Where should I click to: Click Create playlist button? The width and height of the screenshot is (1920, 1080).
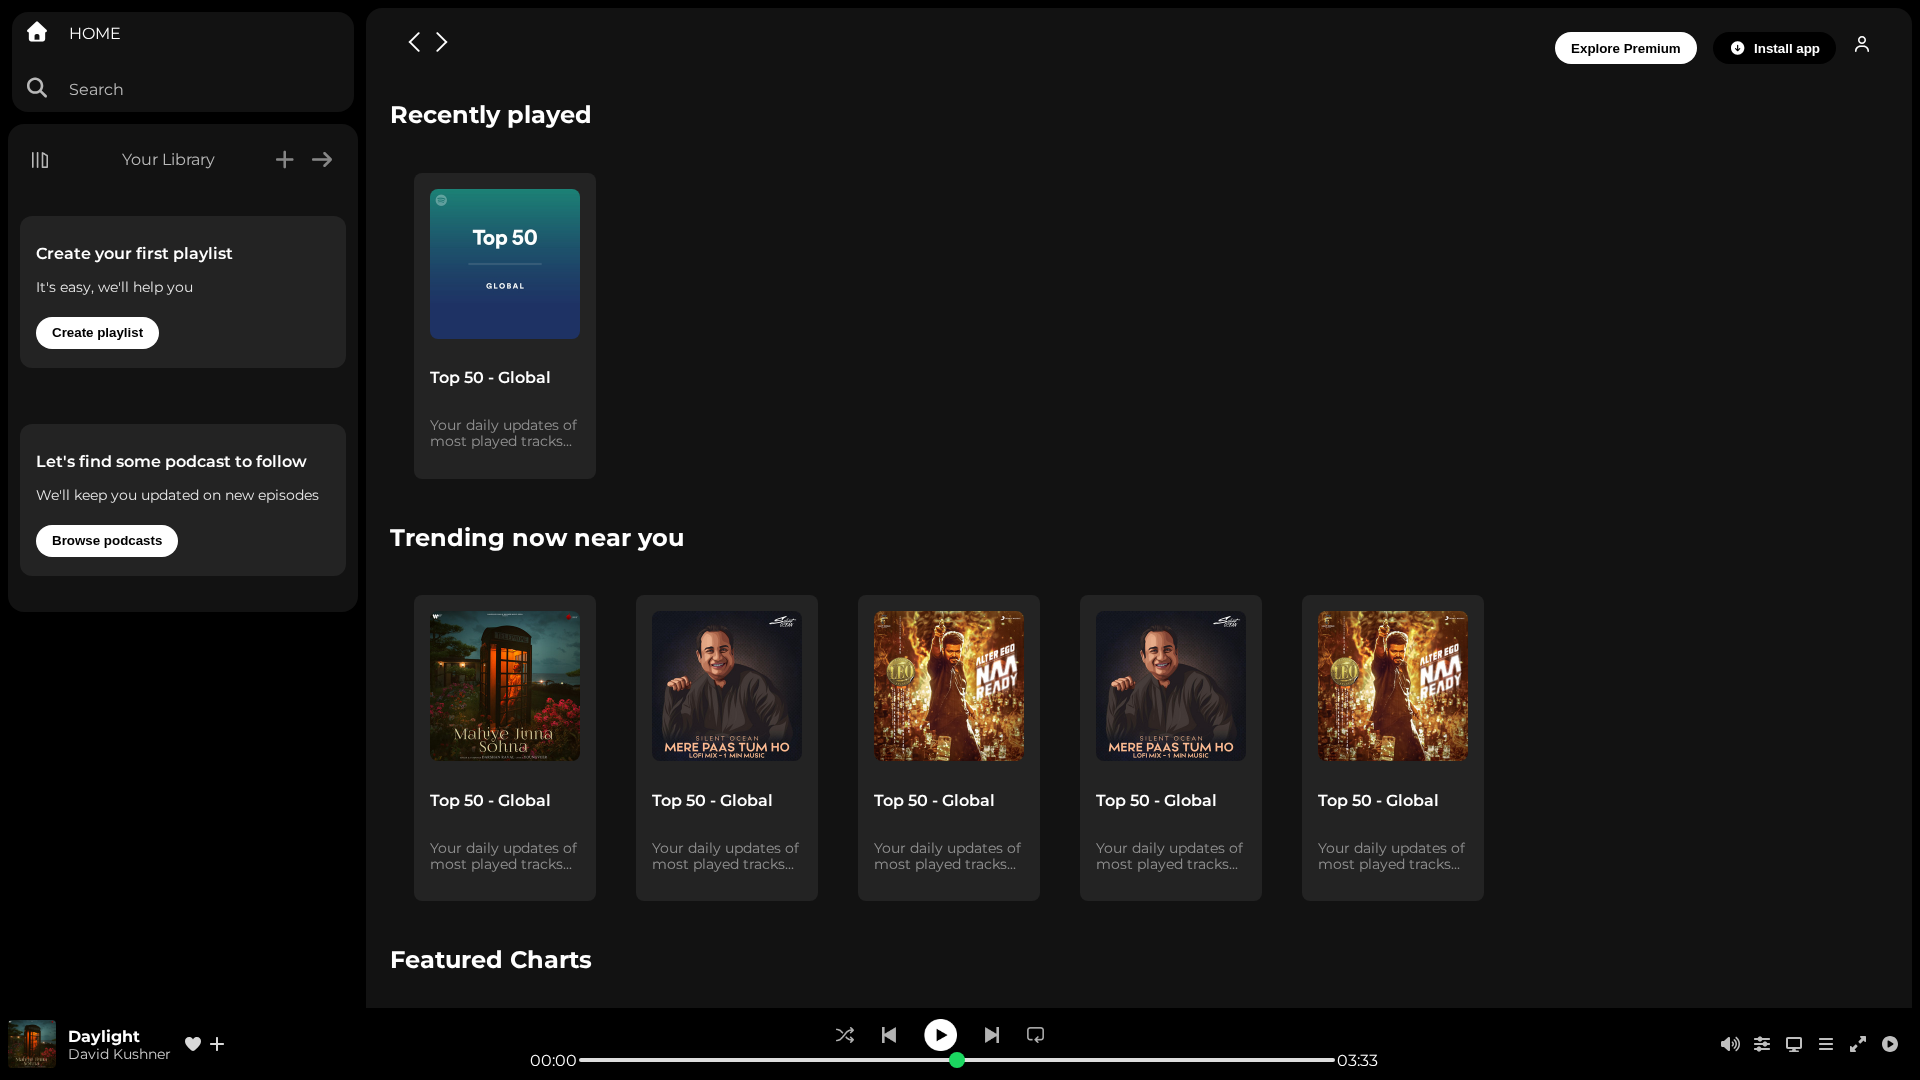point(97,333)
